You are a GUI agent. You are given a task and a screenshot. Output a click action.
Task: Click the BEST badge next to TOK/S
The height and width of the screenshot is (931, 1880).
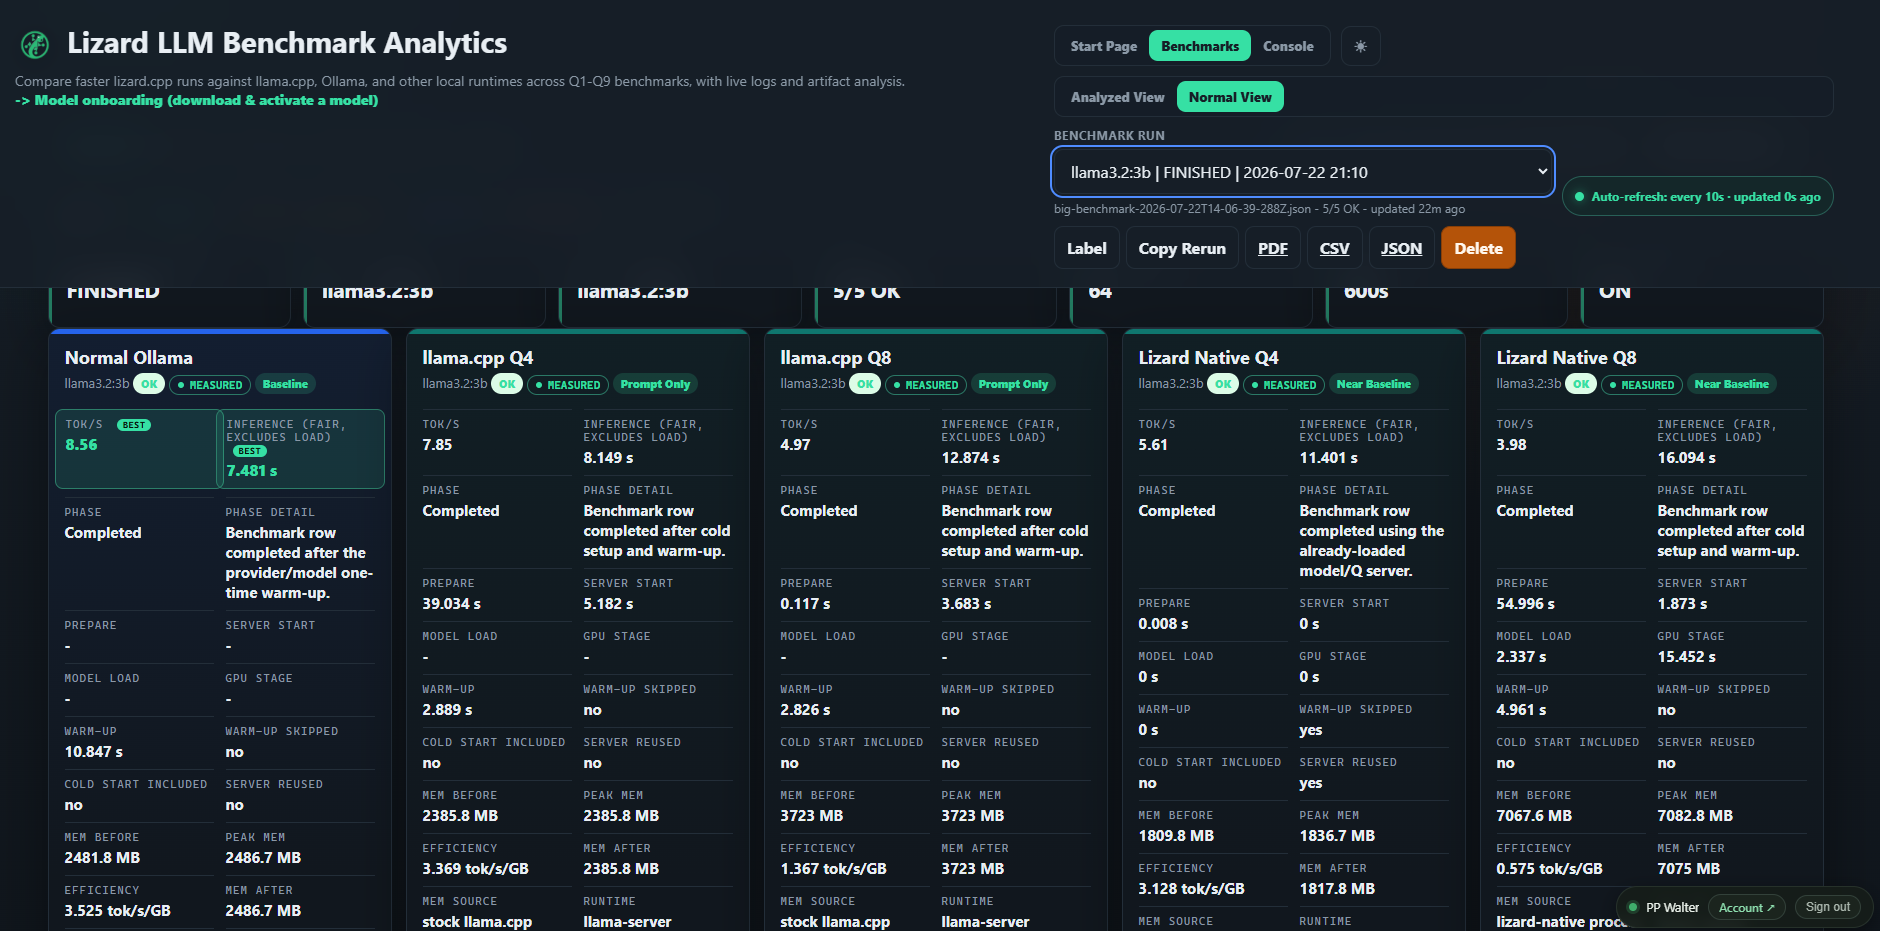point(134,425)
